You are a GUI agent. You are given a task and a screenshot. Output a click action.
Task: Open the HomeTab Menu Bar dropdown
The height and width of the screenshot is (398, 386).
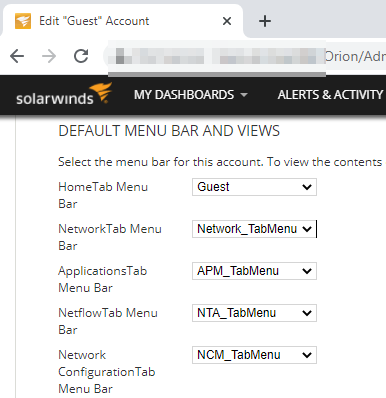[254, 187]
